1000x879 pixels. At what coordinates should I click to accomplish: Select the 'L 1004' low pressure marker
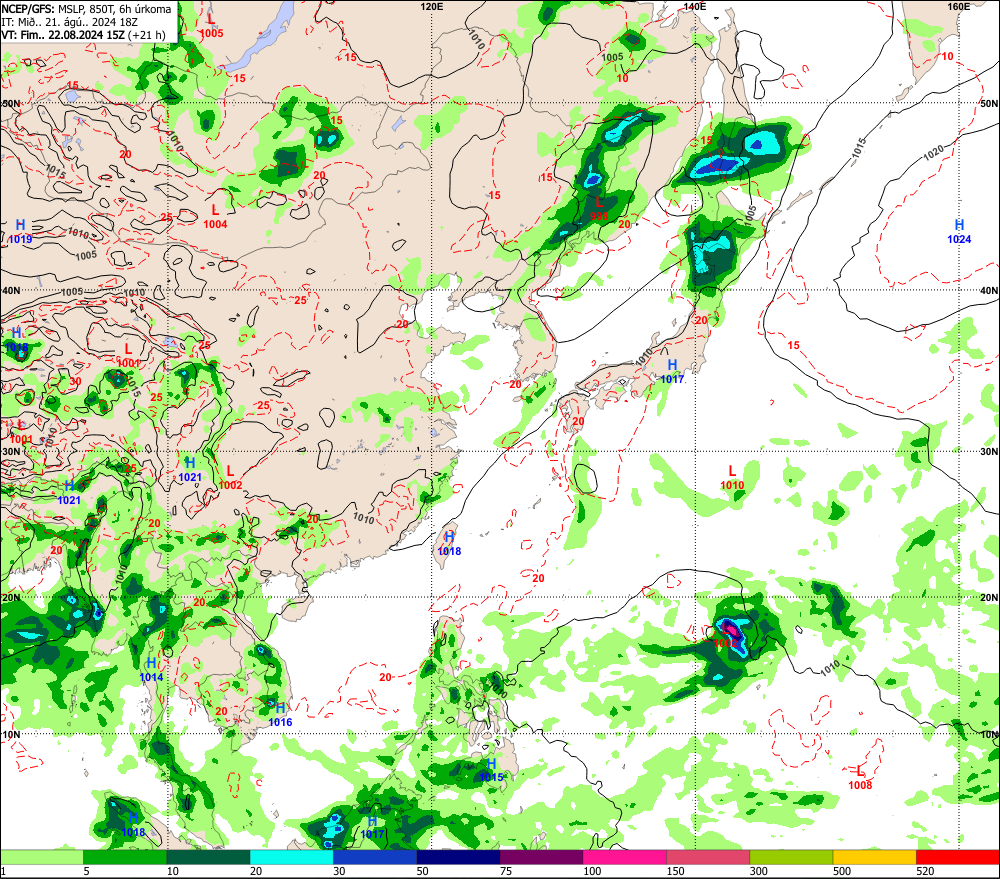pos(216,217)
